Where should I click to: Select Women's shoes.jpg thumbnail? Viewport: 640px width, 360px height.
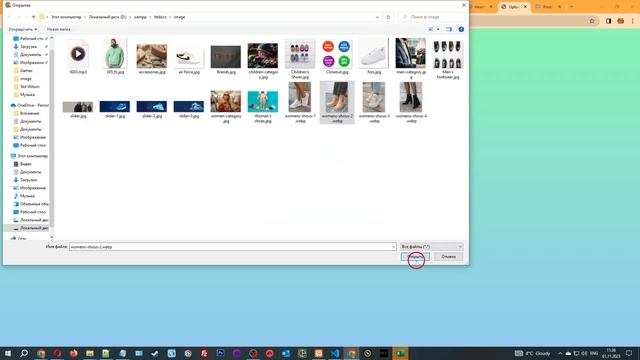tap(263, 106)
